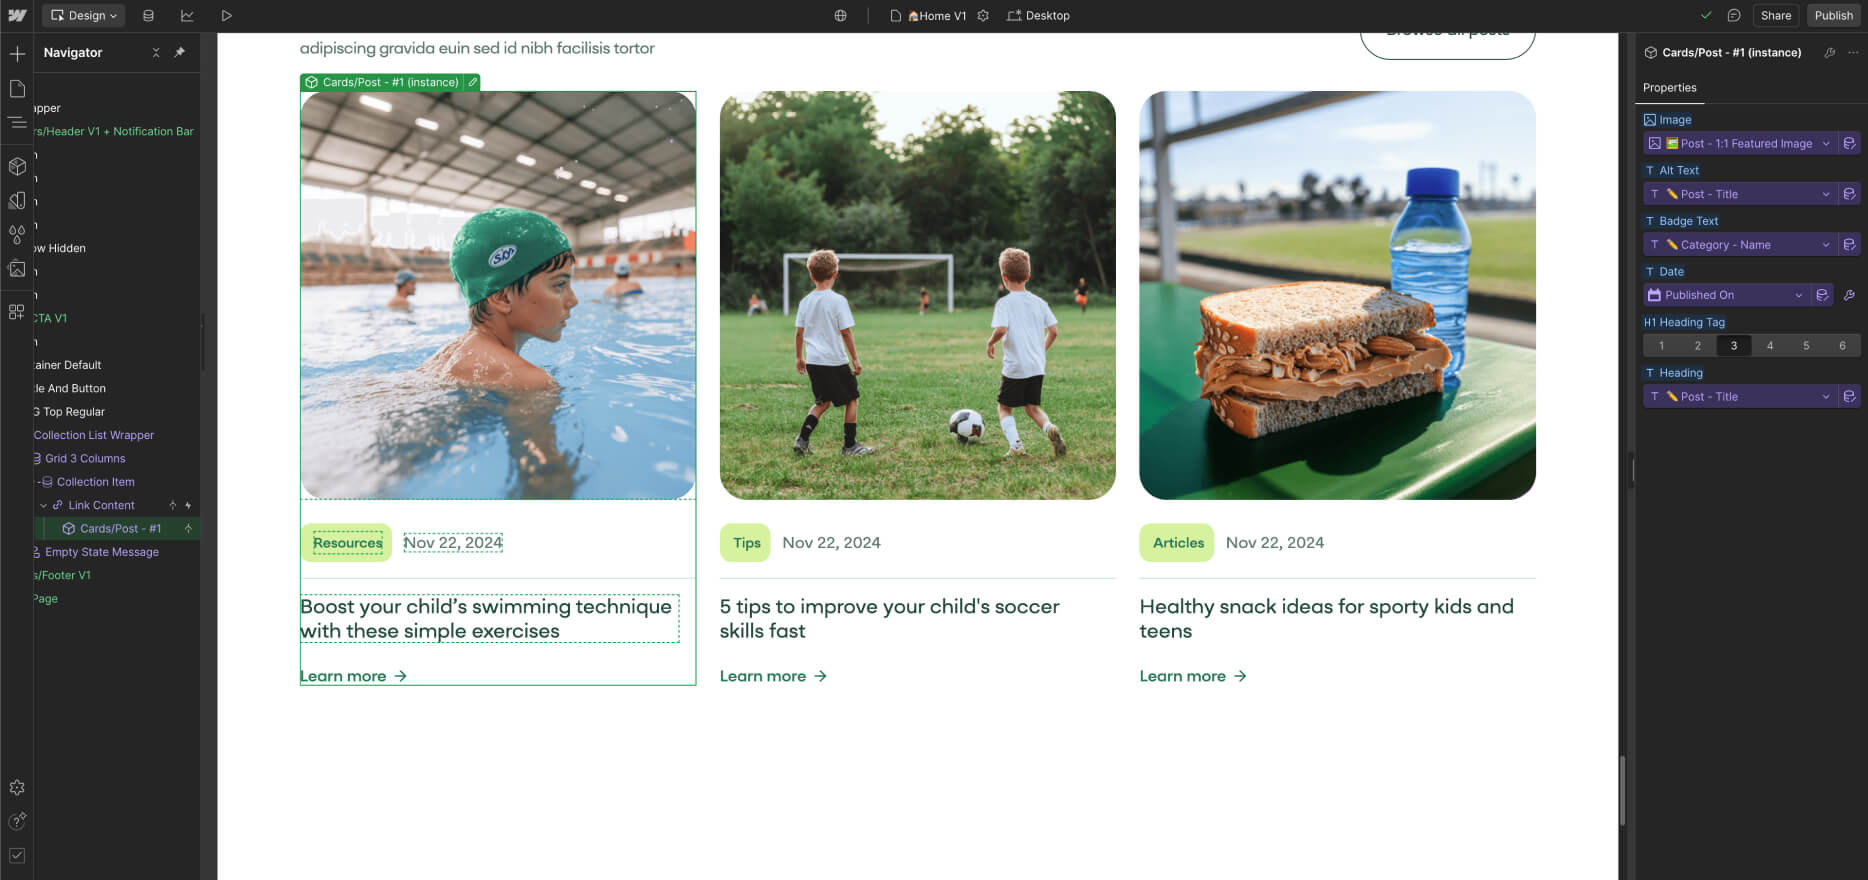Open the Add elements plus panel
Viewport: 1868px width, 880px height.
pos(17,53)
